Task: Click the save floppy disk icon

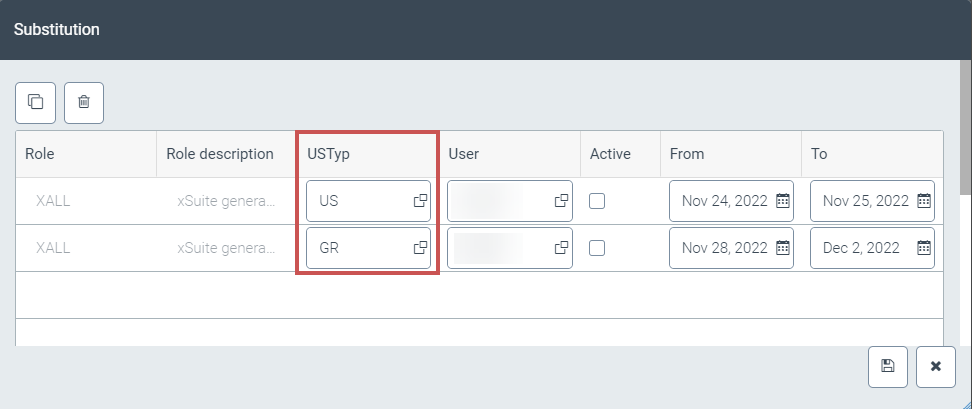Action: (x=887, y=366)
